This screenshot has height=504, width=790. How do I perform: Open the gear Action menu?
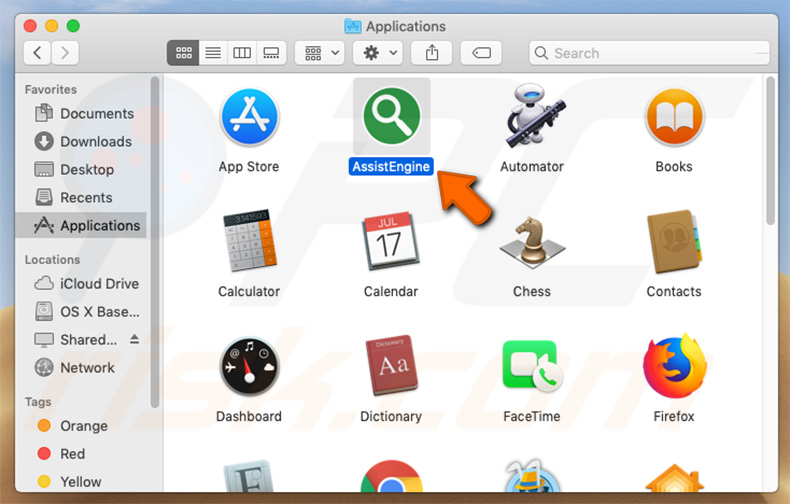tap(378, 53)
